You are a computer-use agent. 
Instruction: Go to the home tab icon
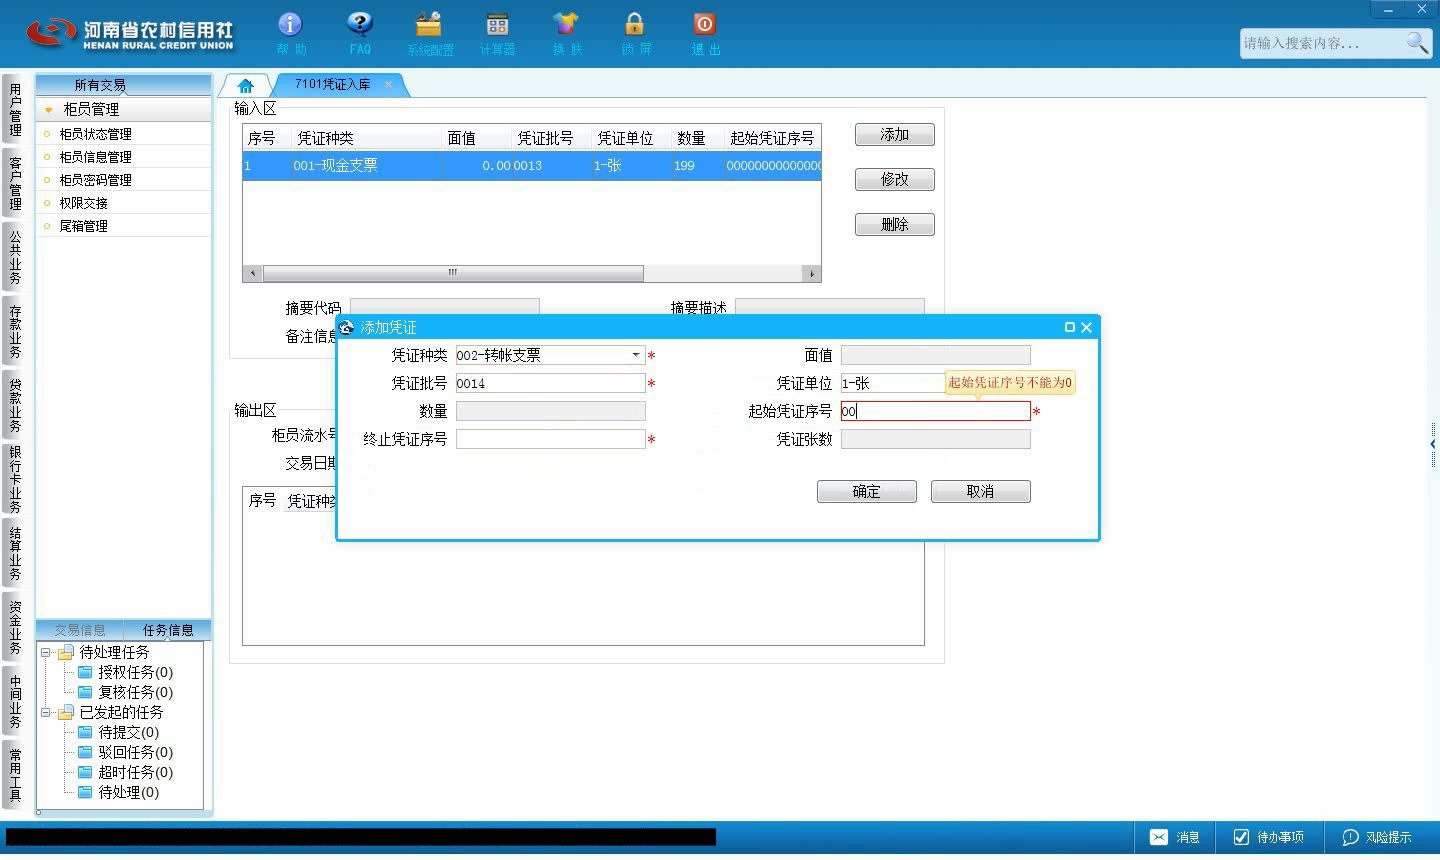click(x=245, y=85)
